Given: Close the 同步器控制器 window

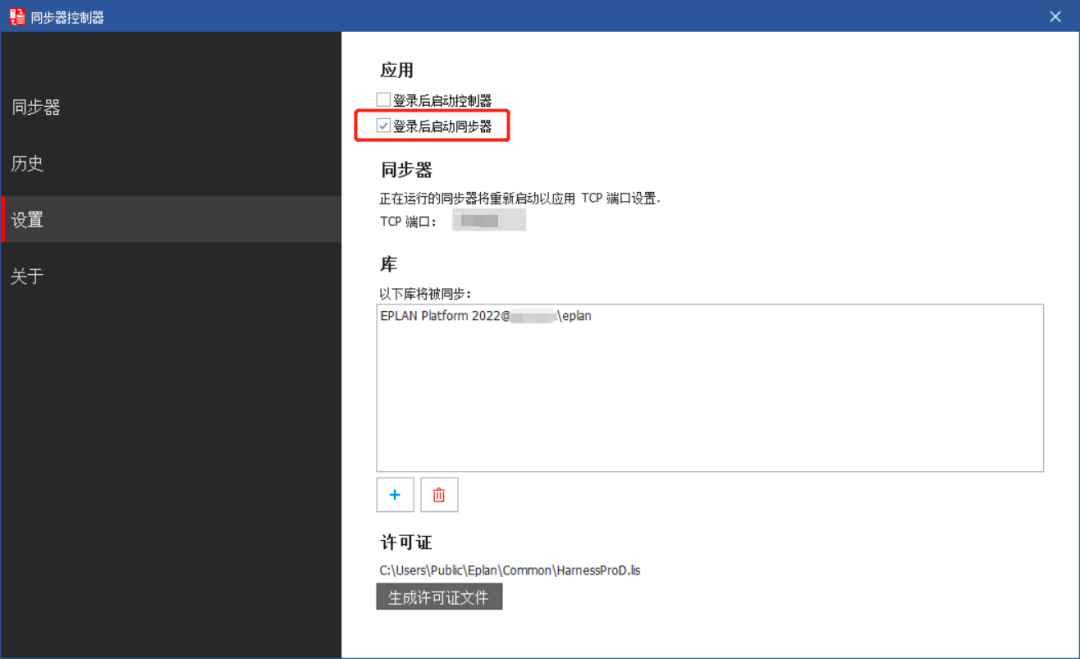Looking at the screenshot, I should point(1054,16).
